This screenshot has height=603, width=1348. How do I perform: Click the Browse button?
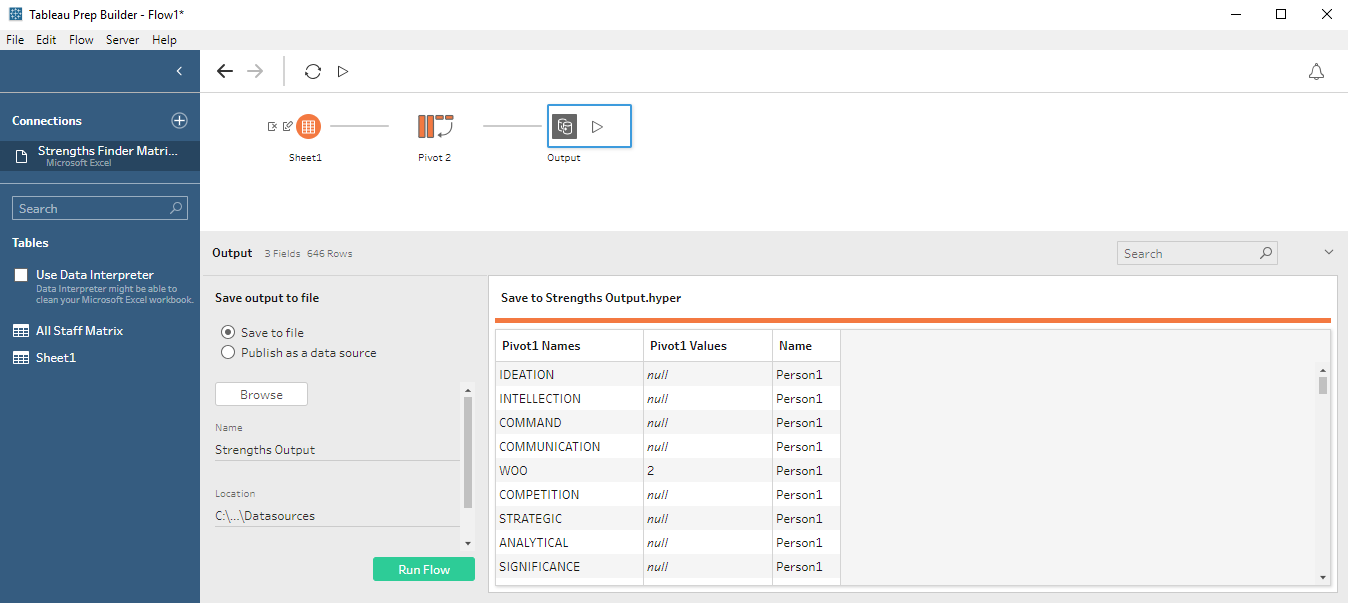(261, 394)
